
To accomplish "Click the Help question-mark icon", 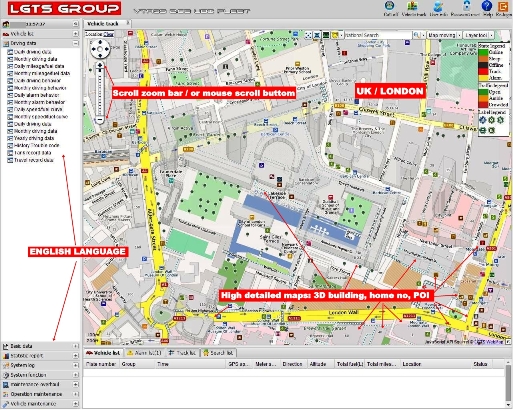I will (487, 6).
